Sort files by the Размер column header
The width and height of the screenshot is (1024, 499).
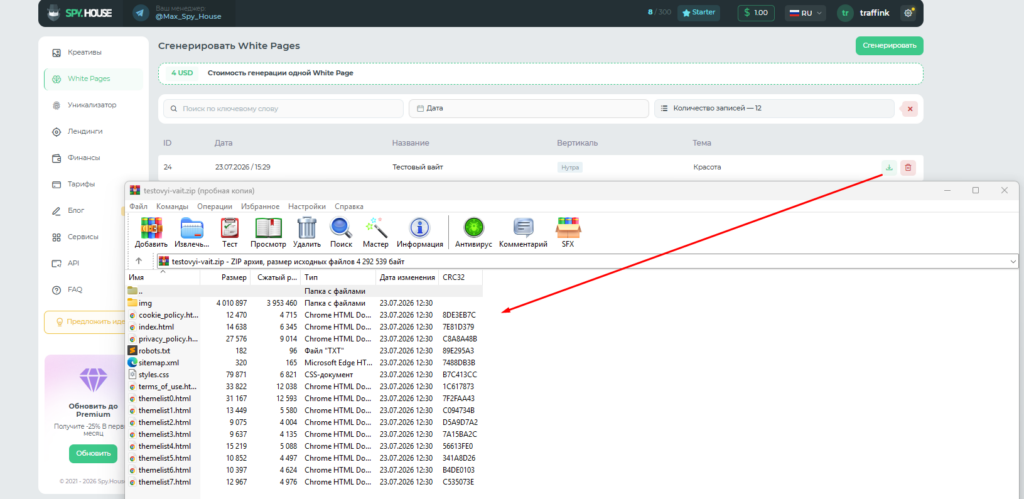click(225, 278)
